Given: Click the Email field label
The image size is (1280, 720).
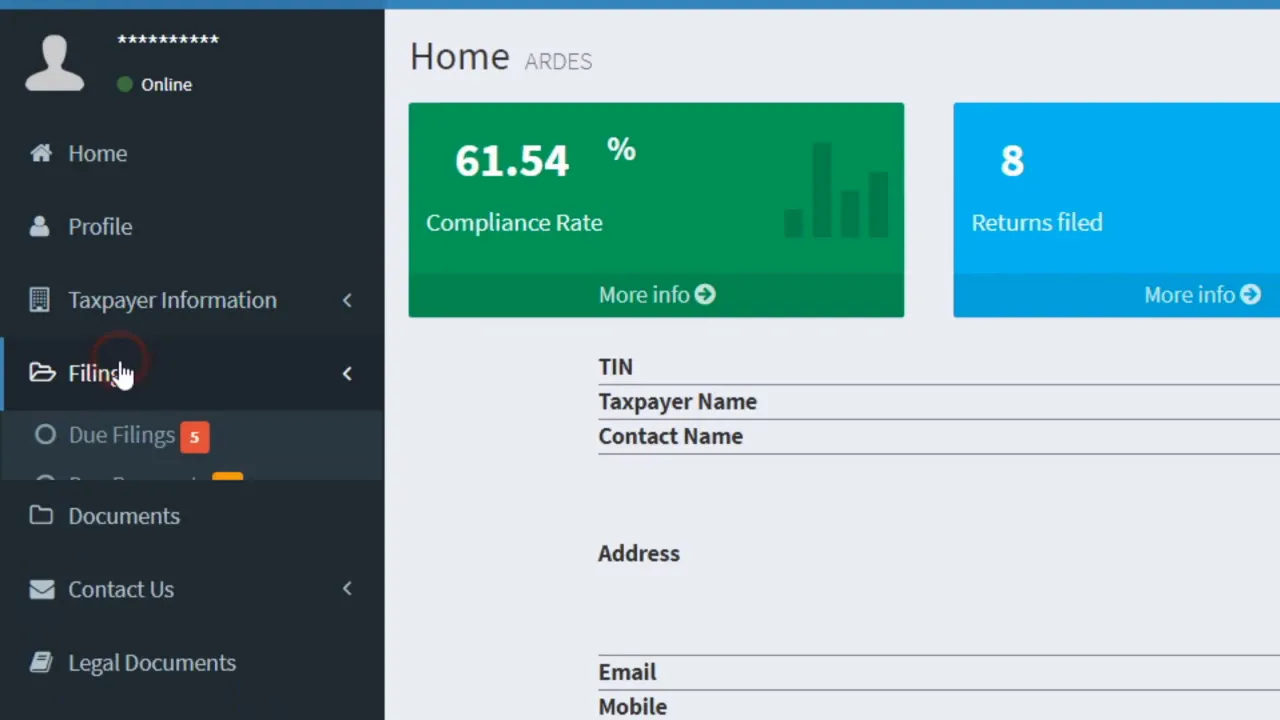Looking at the screenshot, I should pos(627,672).
